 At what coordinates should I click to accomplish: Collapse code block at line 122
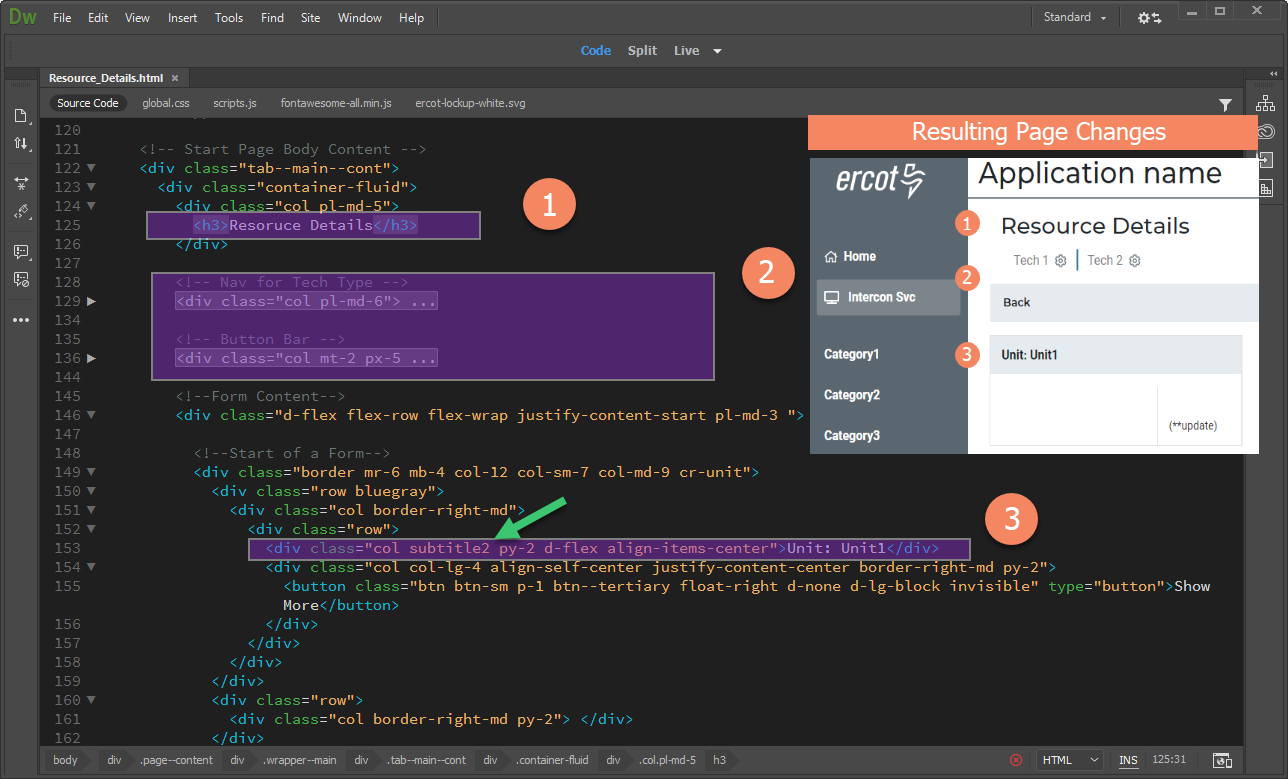click(x=92, y=168)
